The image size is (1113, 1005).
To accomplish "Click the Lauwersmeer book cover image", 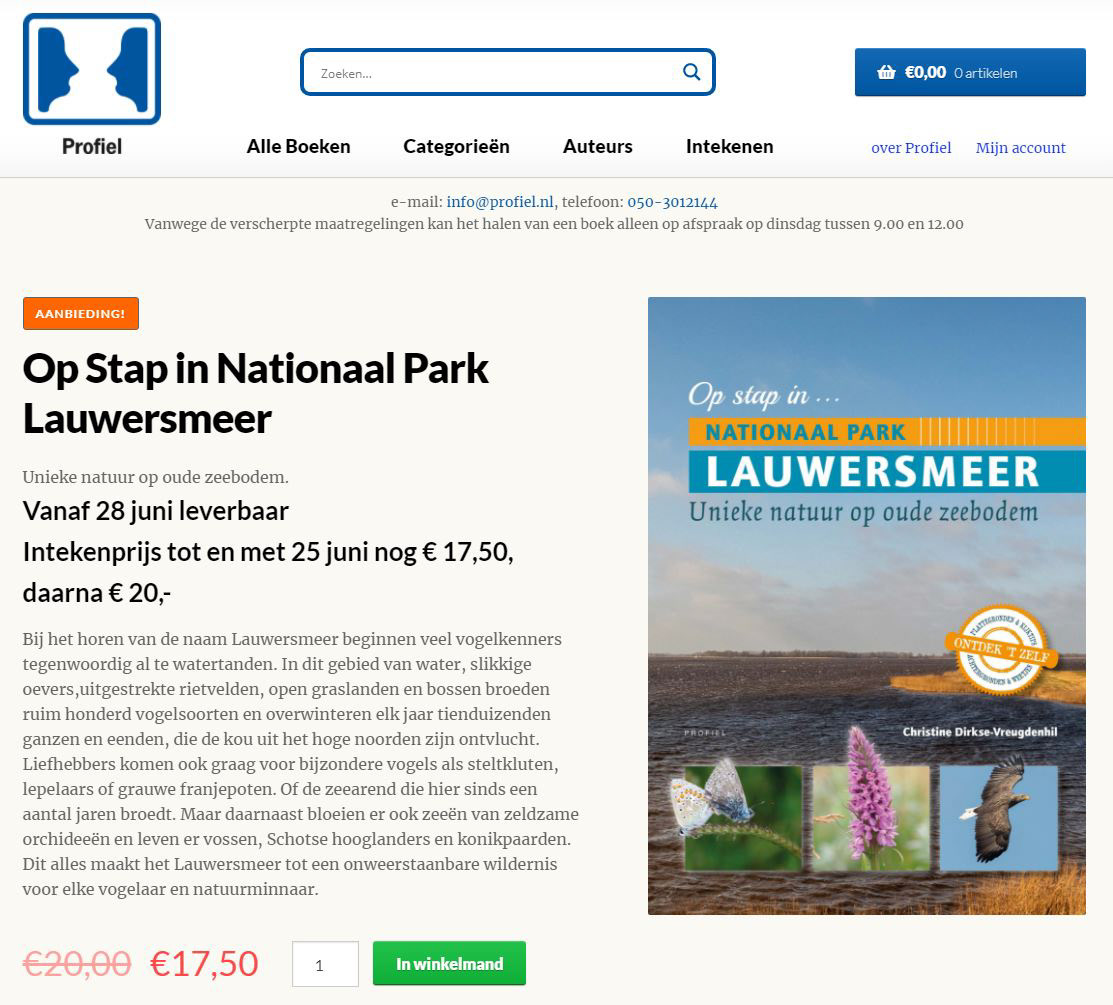I will pyautogui.click(x=867, y=605).
